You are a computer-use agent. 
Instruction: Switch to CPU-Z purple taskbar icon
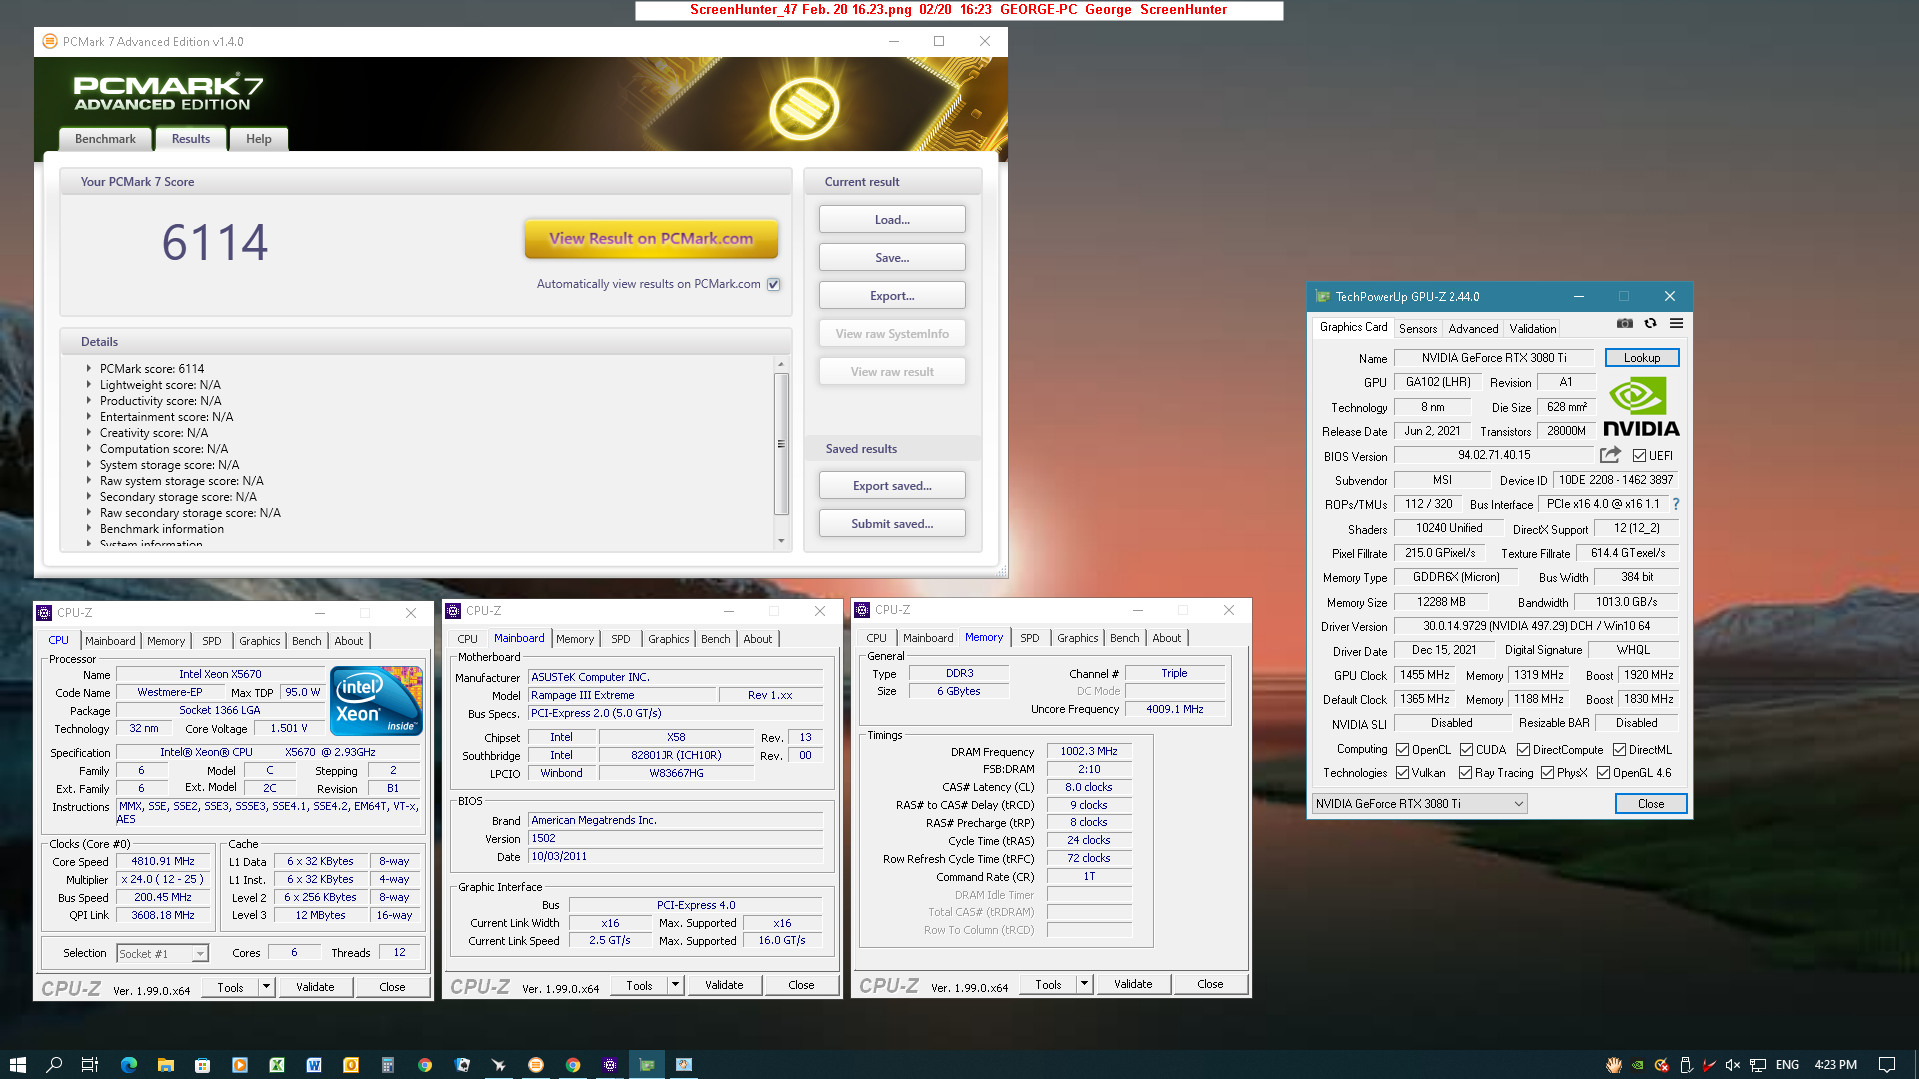(610, 1065)
